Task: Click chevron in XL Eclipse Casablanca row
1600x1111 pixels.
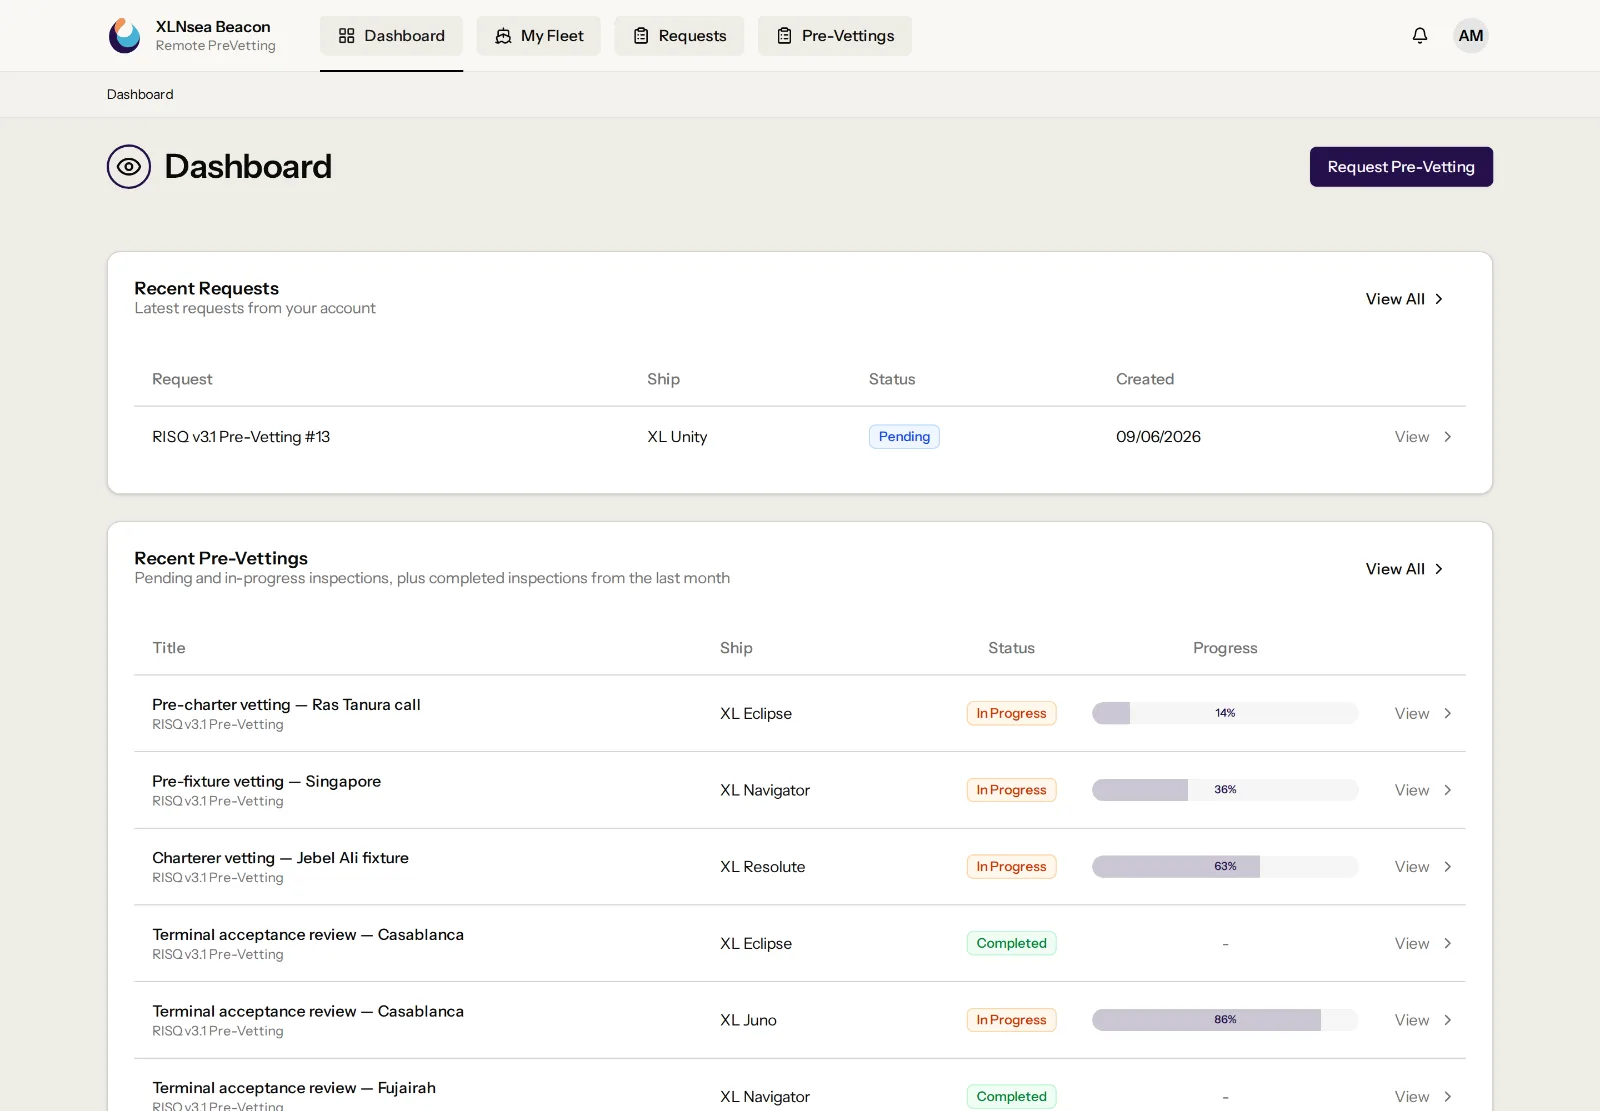Action: 1447,944
